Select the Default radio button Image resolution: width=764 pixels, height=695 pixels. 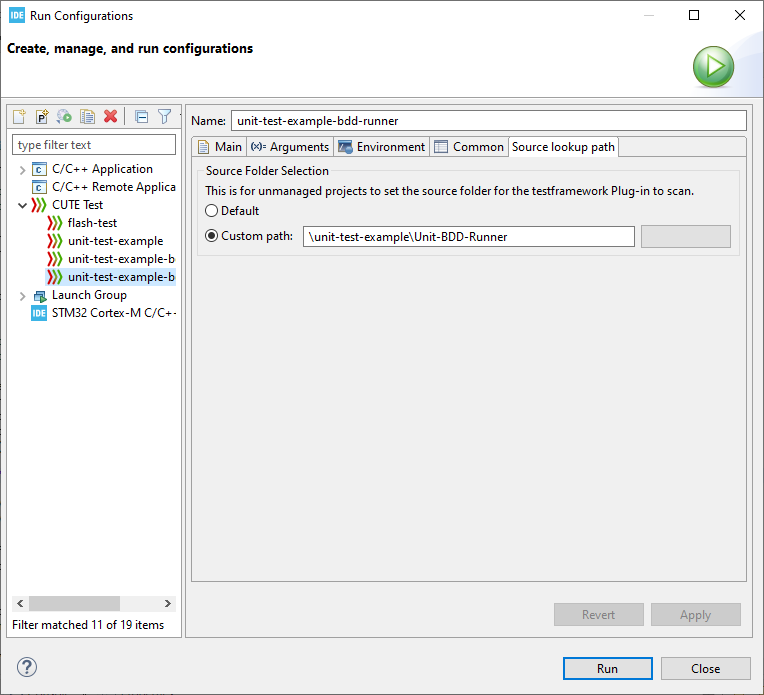(x=211, y=211)
